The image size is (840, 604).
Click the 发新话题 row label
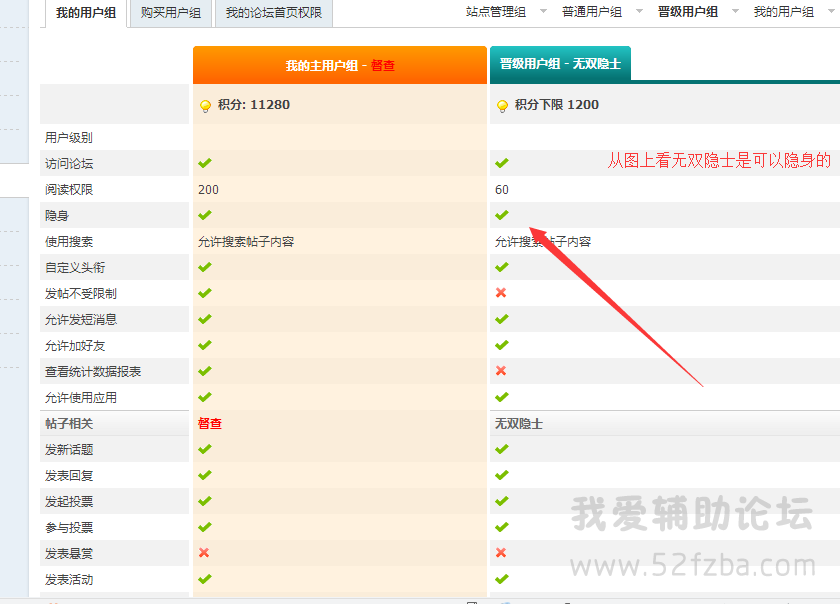(69, 450)
